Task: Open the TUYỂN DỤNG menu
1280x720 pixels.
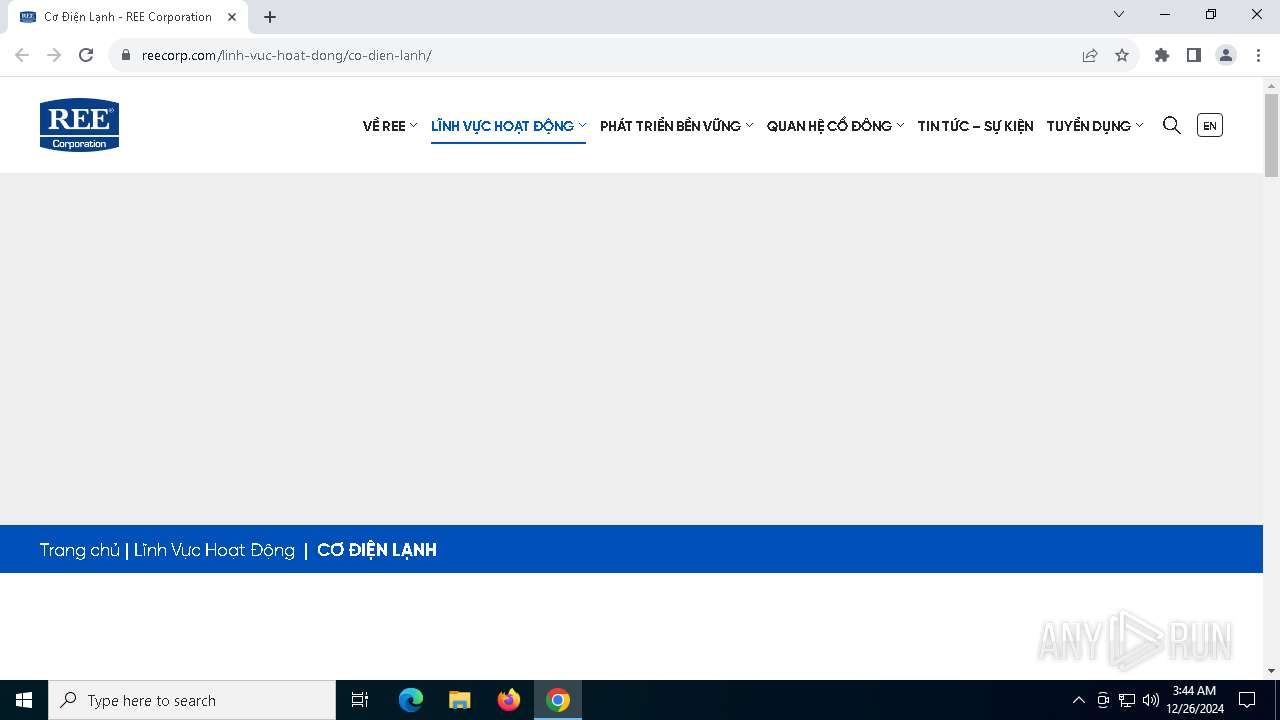Action: coord(1088,126)
